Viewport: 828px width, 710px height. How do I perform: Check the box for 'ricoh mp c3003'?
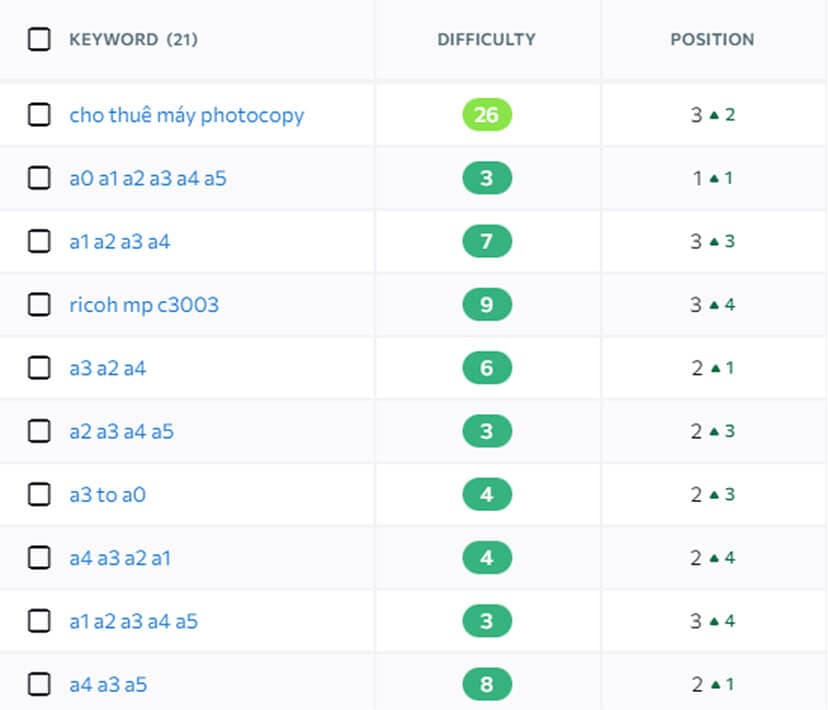point(39,305)
